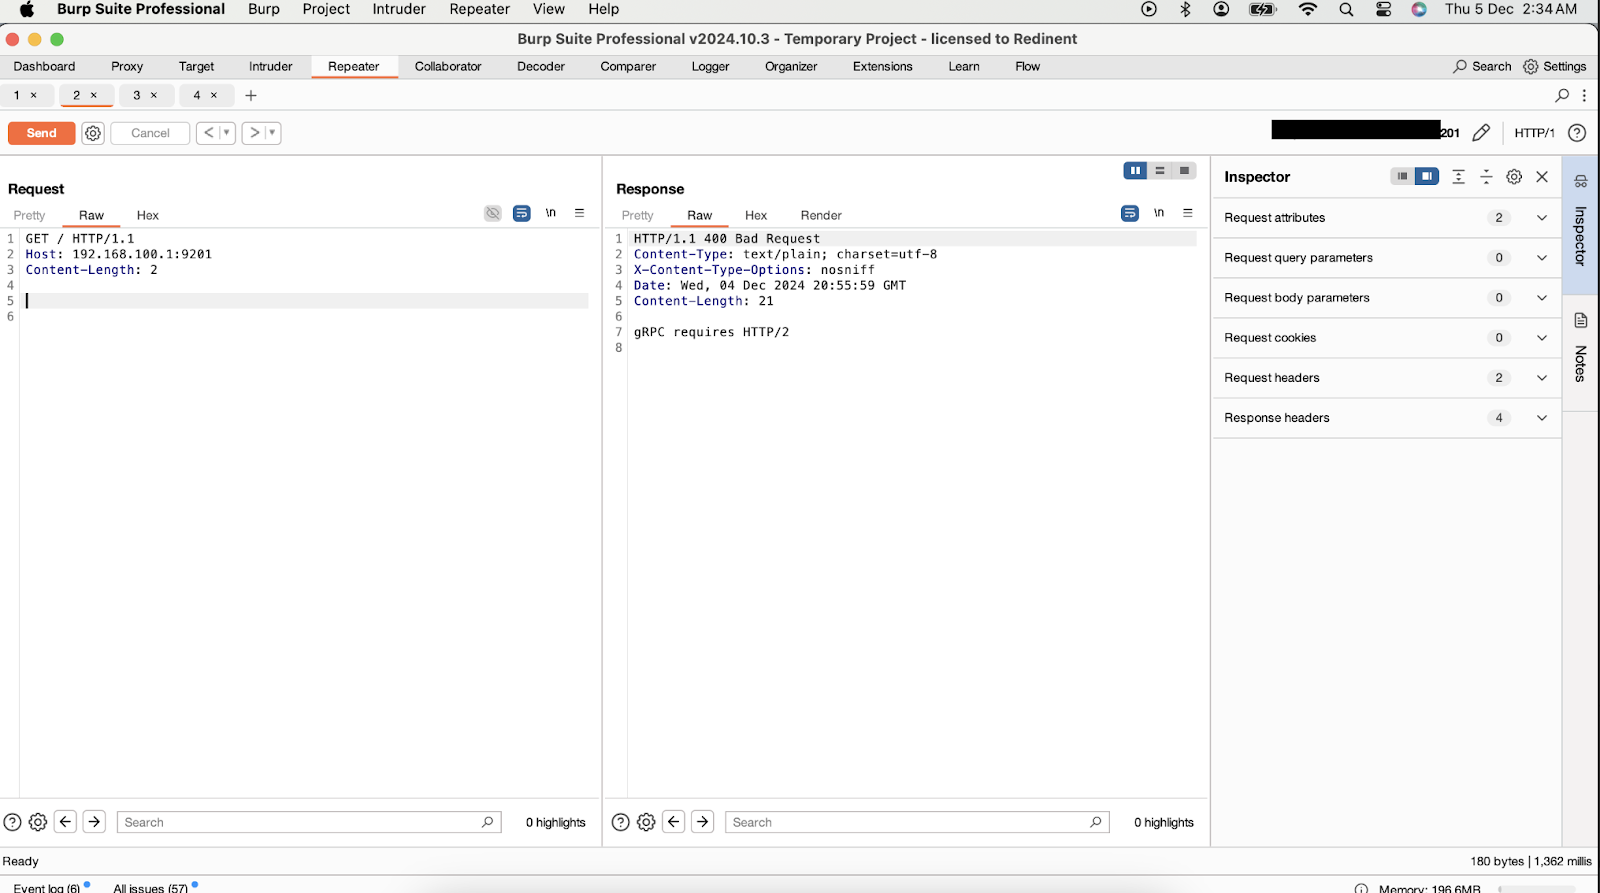Open the Repeater request settings gear
Image resolution: width=1600 pixels, height=893 pixels.
(93, 133)
